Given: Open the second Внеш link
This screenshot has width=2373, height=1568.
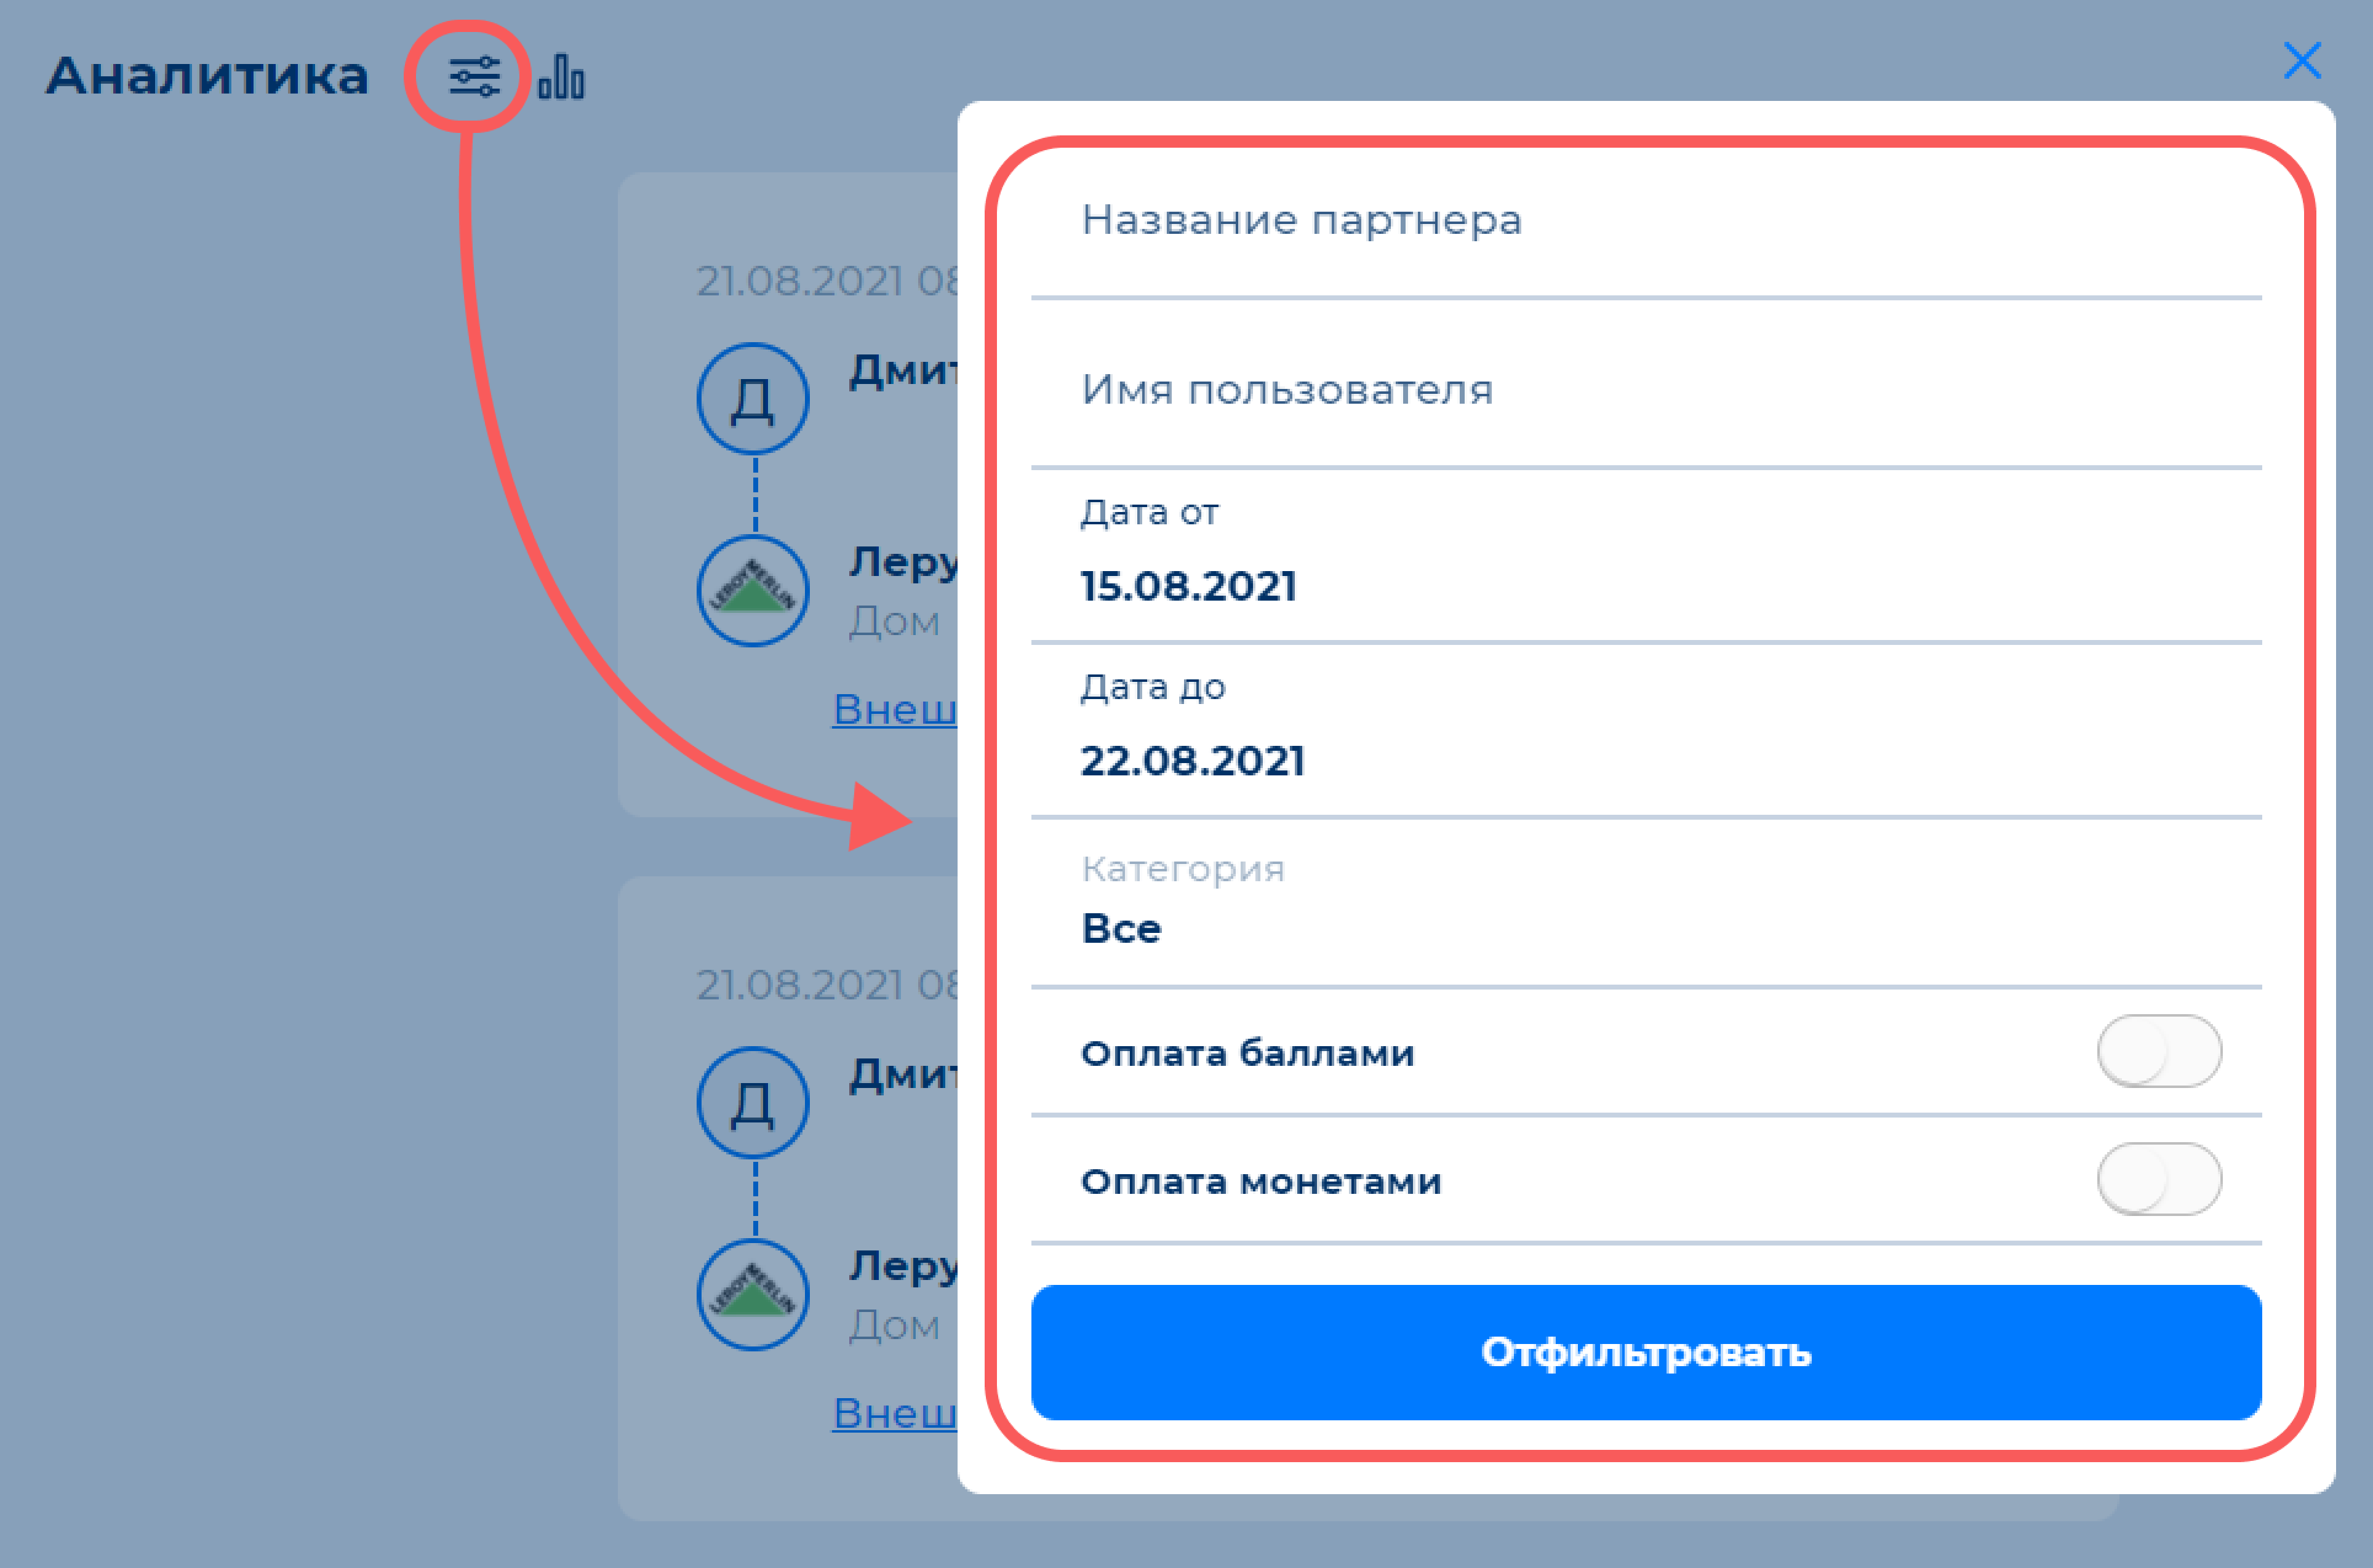Looking at the screenshot, I should coord(894,1413).
